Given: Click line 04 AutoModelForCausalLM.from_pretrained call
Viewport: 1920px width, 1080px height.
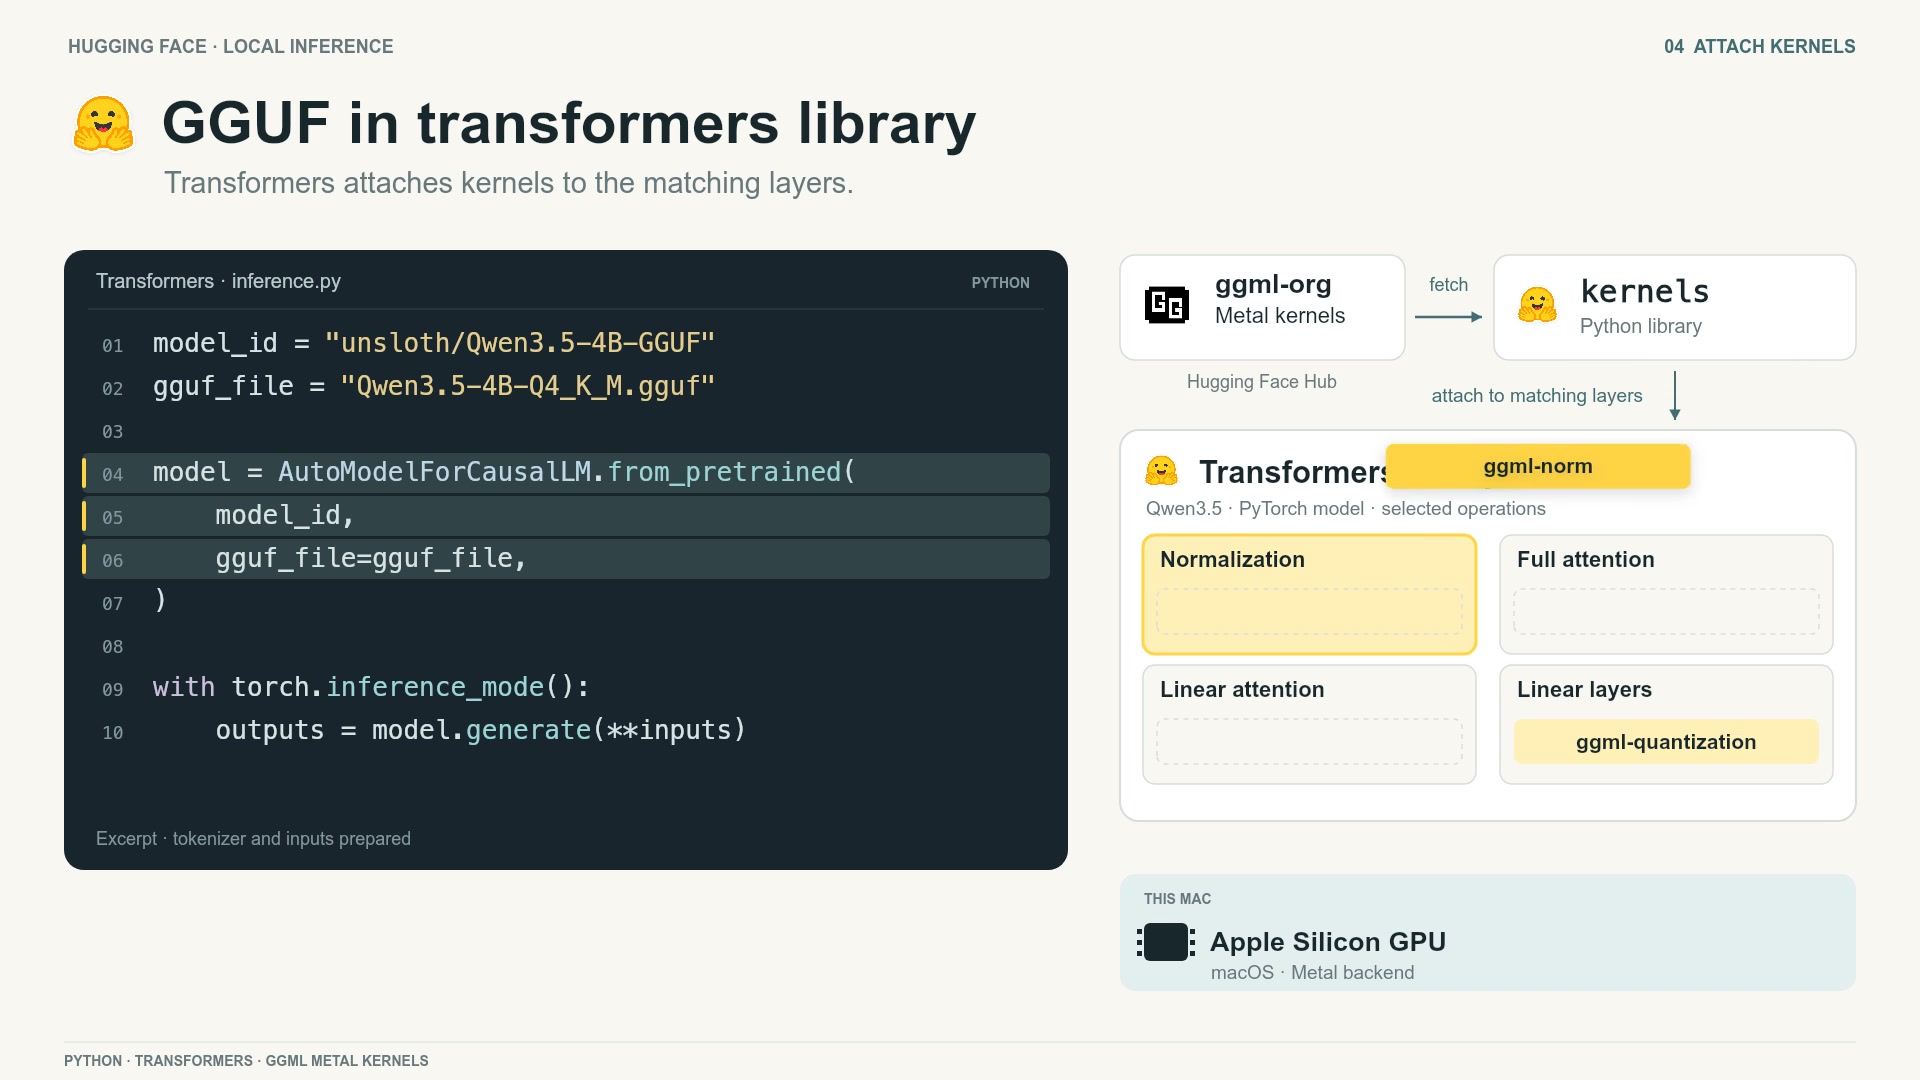Looking at the screenshot, I should [x=566, y=472].
